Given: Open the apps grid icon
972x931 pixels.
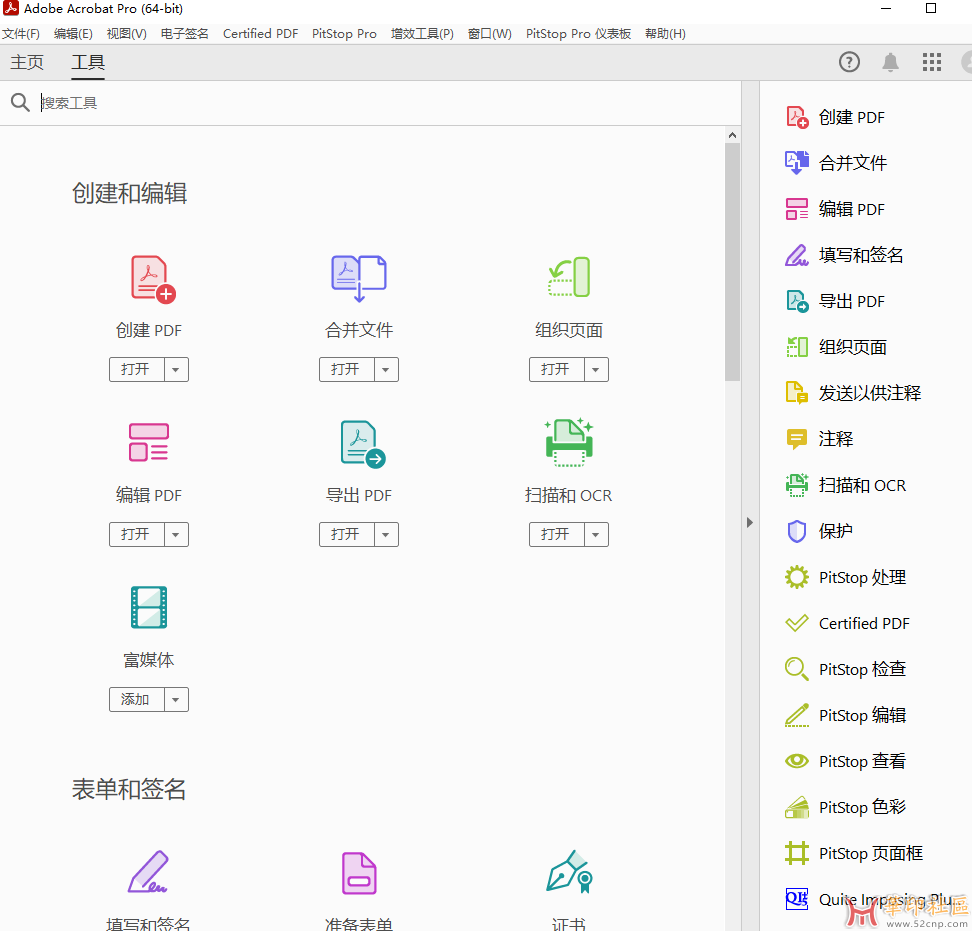Looking at the screenshot, I should click(x=932, y=62).
